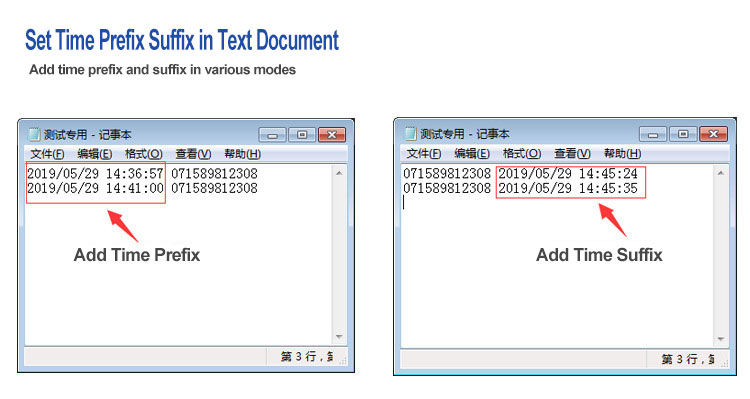Open 帮助(H) menu in right Notepad window

[622, 154]
